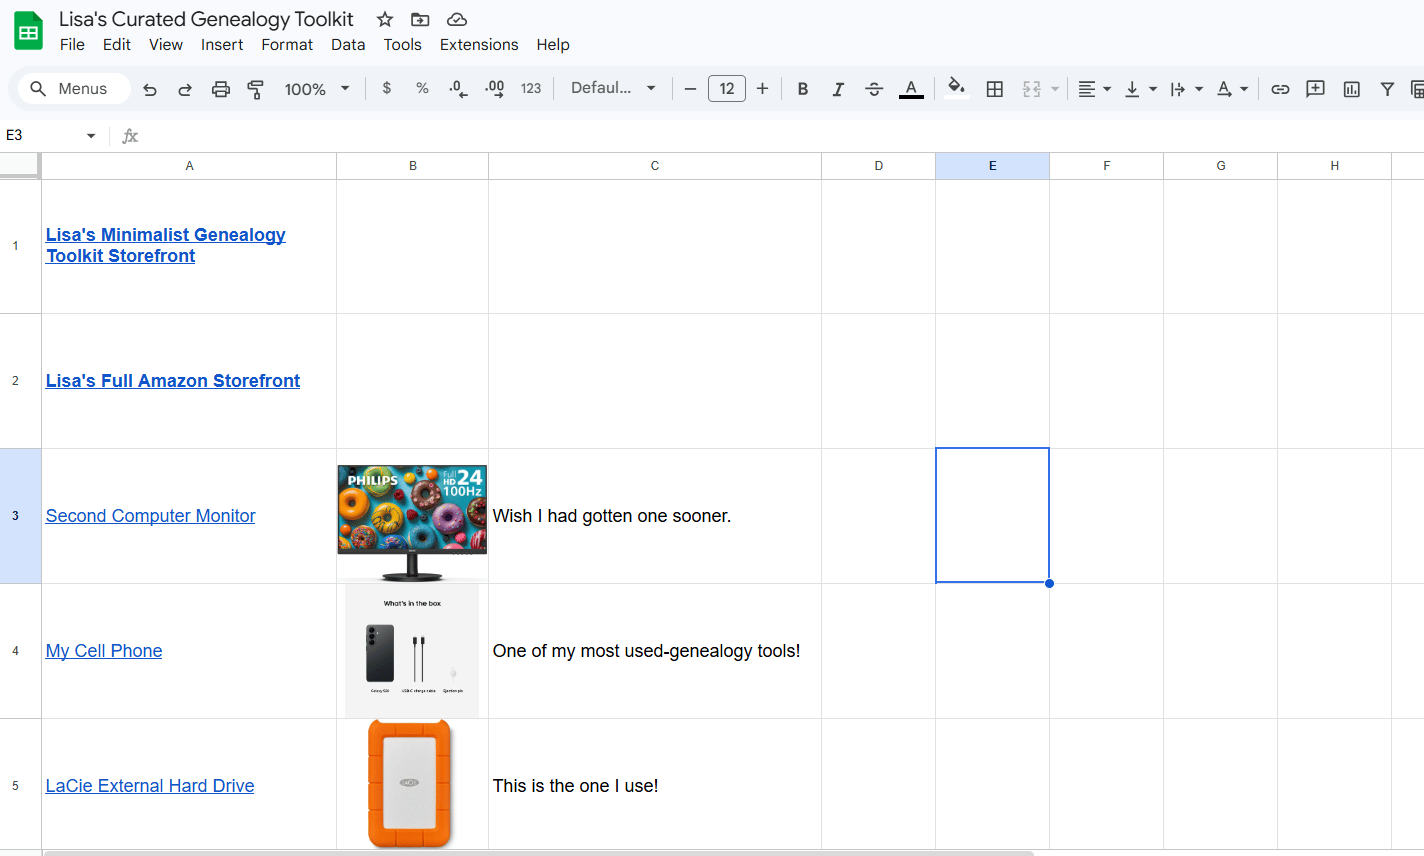Image resolution: width=1424 pixels, height=856 pixels.
Task: Click the insert link icon
Action: pos(1280,89)
